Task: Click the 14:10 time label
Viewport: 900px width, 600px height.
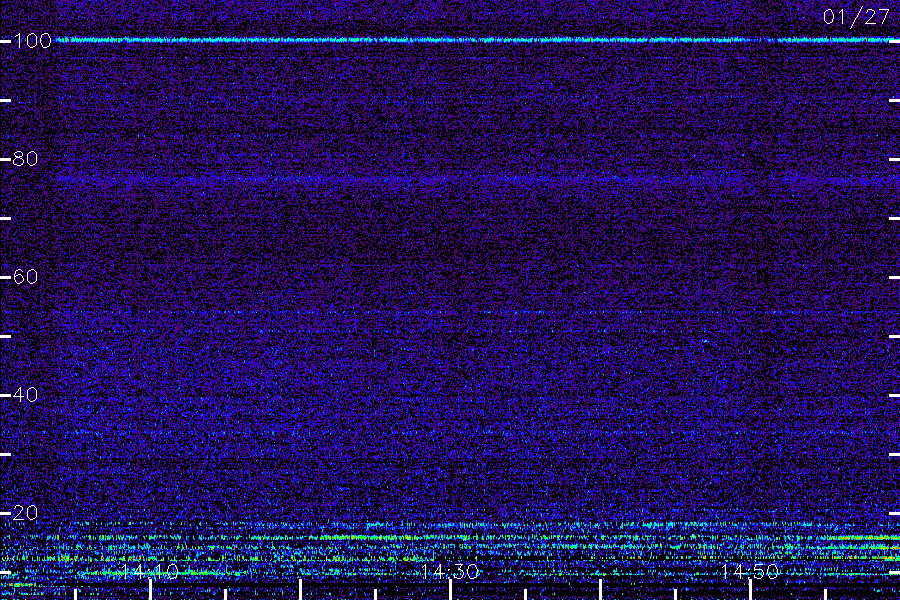Action: pyautogui.click(x=150, y=572)
